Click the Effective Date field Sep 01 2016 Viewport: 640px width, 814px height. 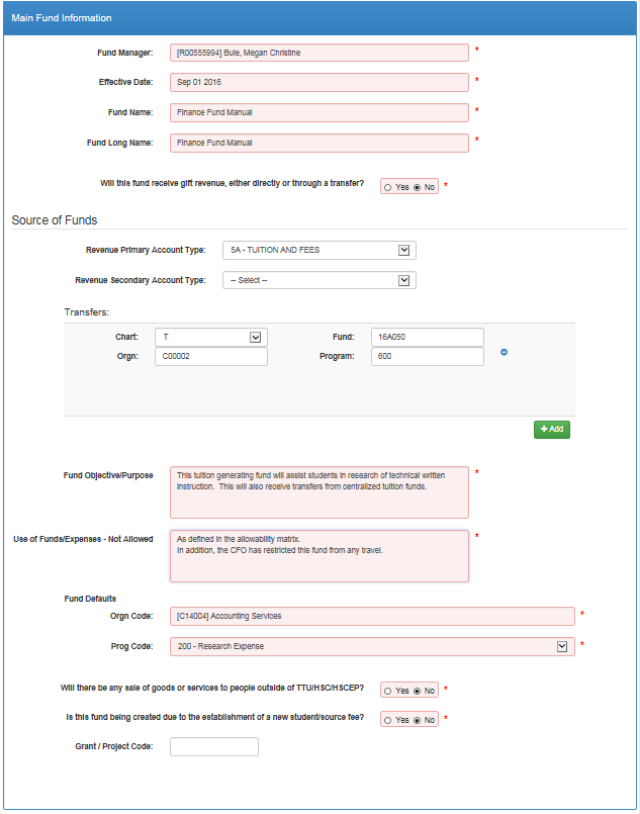319,82
